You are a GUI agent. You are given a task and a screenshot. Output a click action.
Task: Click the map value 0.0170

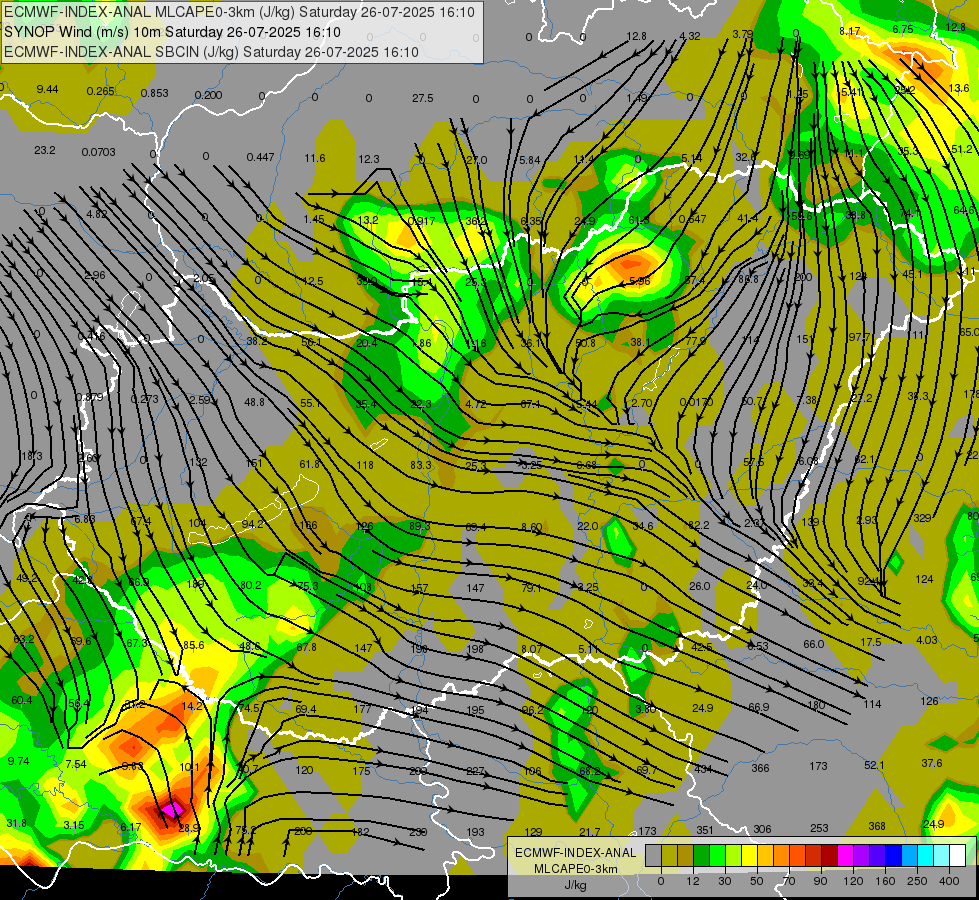point(696,402)
